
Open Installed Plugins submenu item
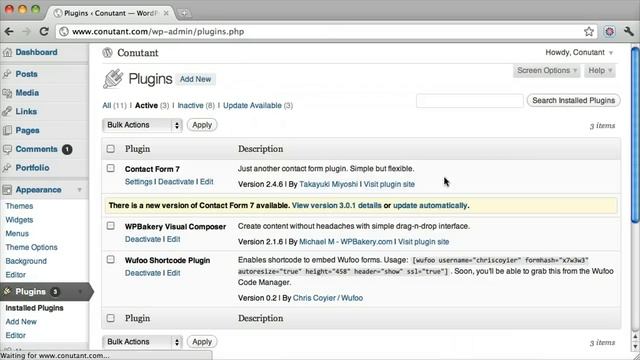pyautogui.click(x=34, y=308)
